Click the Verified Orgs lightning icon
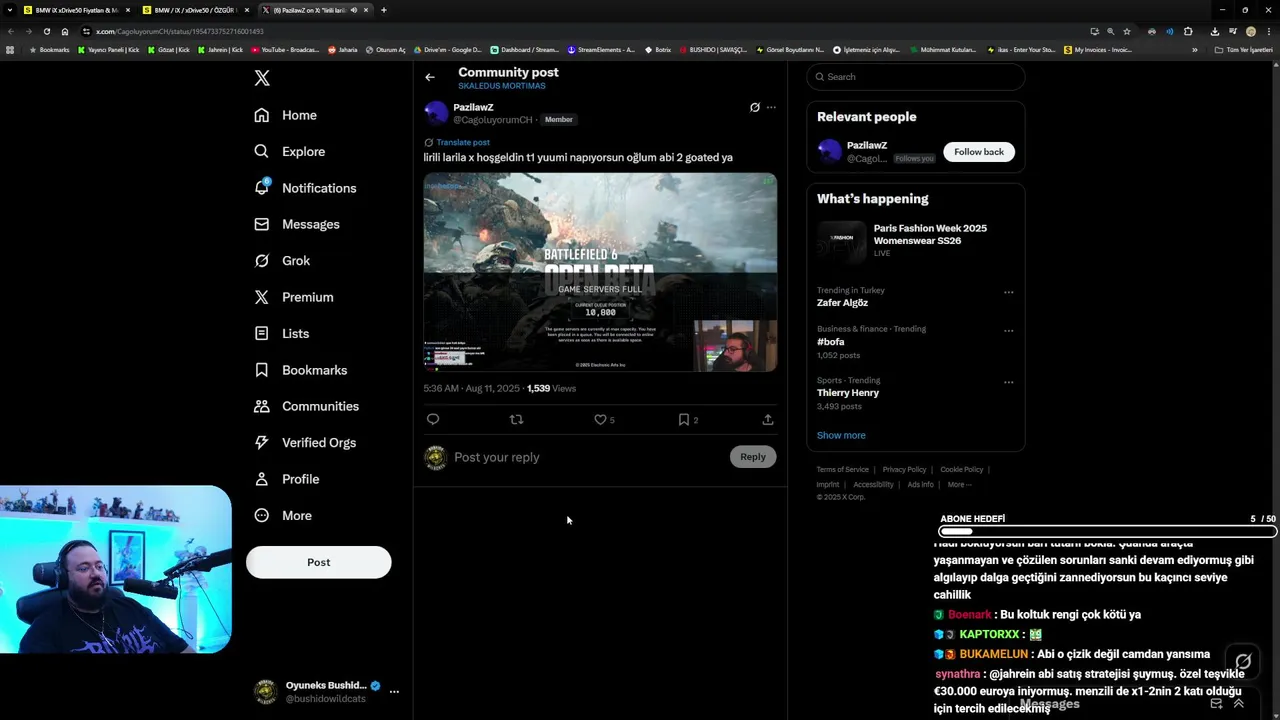Image resolution: width=1280 pixels, height=720 pixels. (x=262, y=442)
